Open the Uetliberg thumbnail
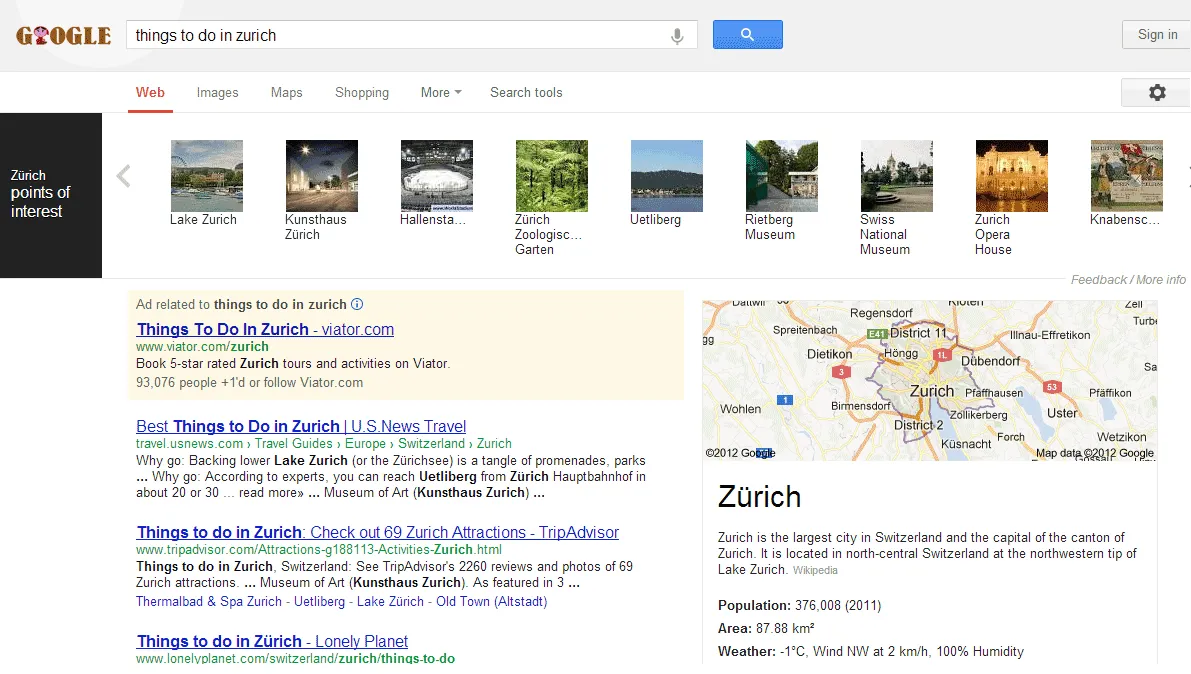1191x674 pixels. coord(666,176)
